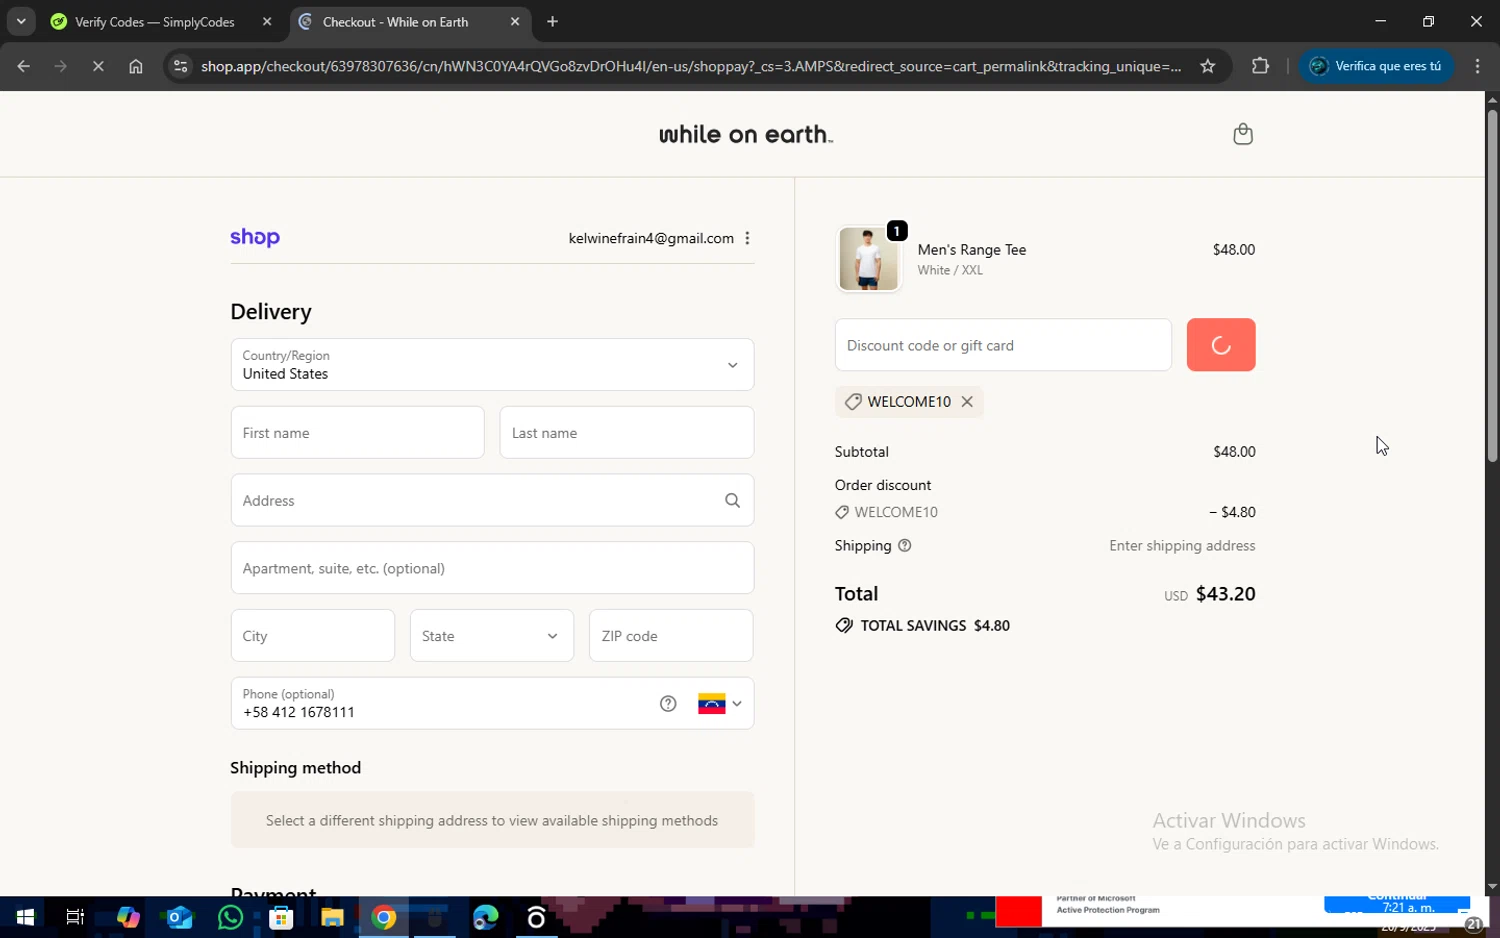Open the phone country flag selector
This screenshot has height=938, width=1500.
720,704
